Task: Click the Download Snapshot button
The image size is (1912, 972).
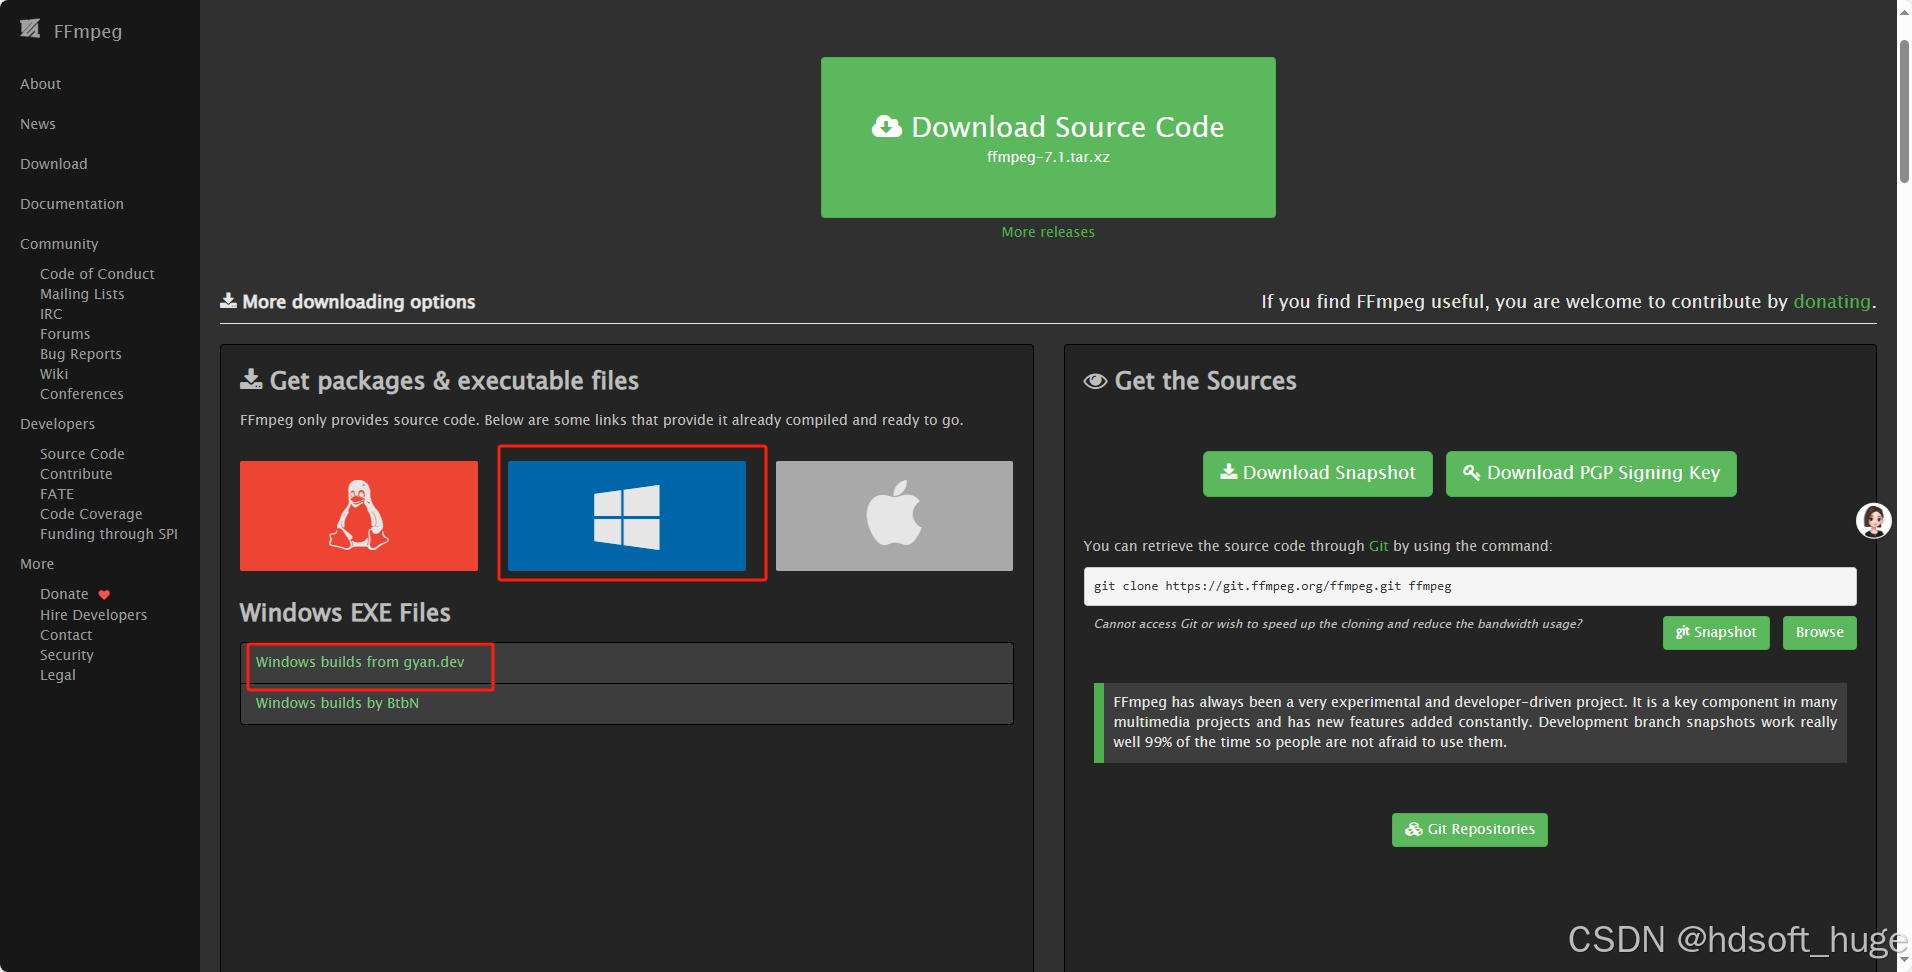Action: click(1318, 474)
